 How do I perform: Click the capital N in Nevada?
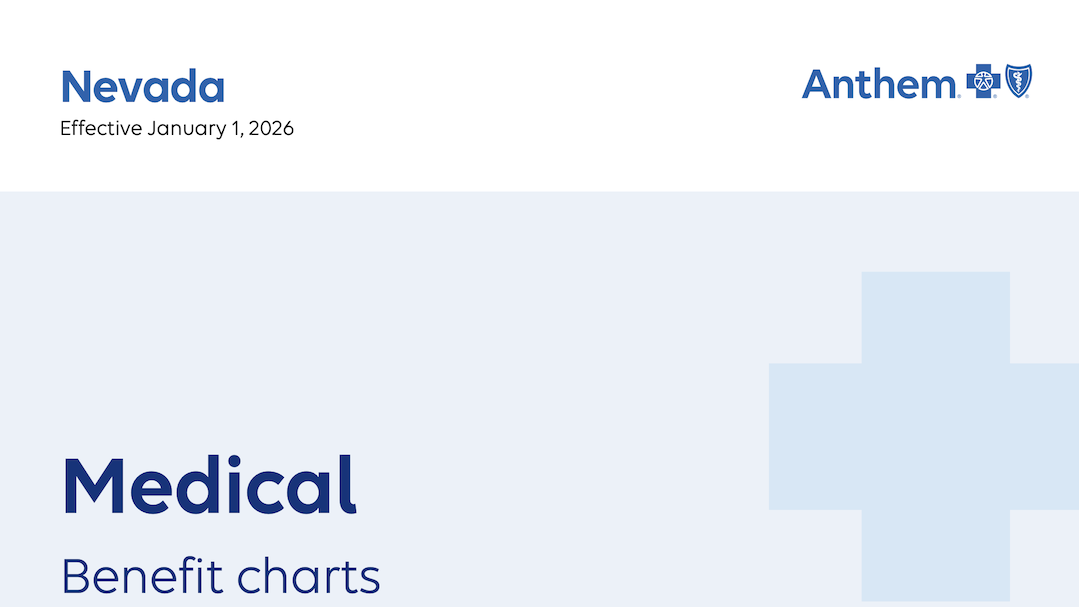click(75, 87)
